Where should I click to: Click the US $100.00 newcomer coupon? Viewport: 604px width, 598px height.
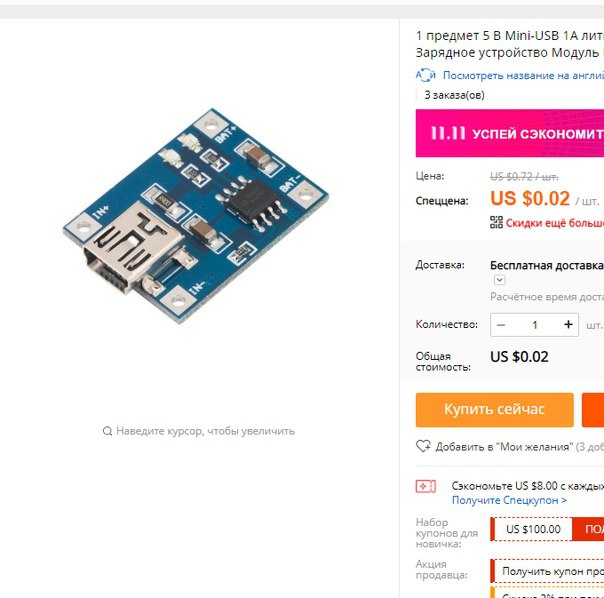533,529
